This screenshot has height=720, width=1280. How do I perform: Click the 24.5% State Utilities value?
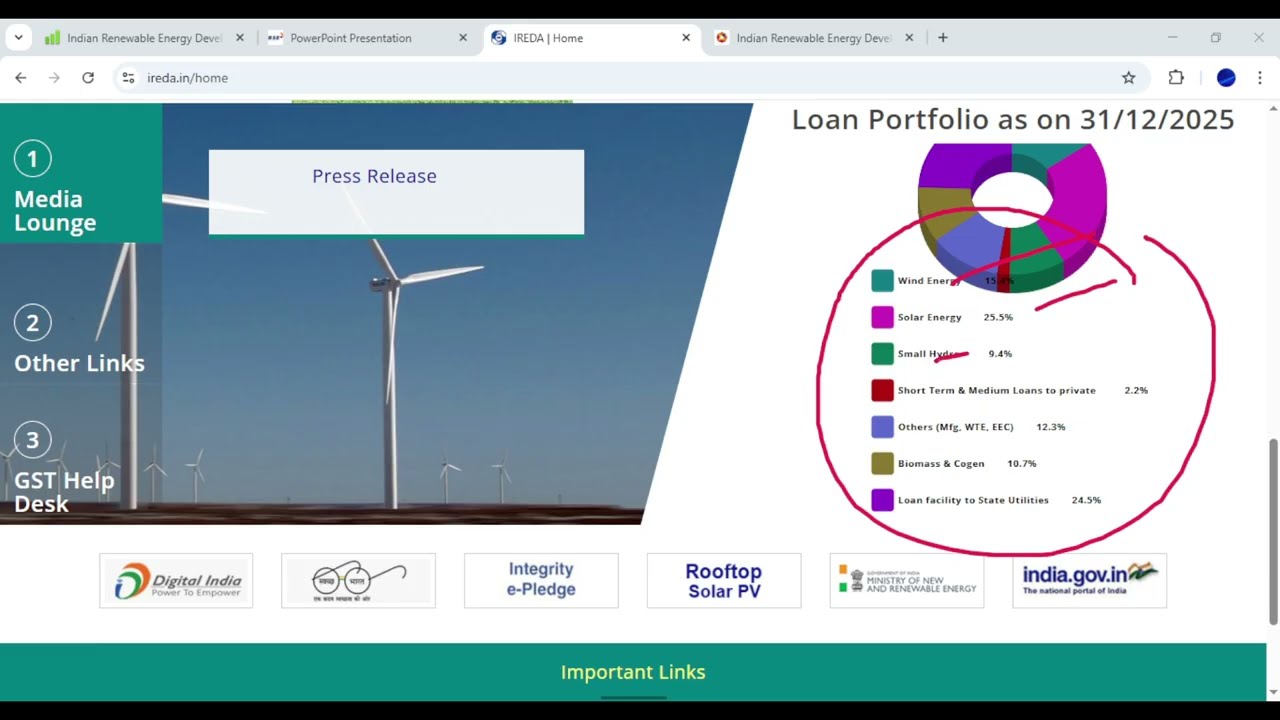click(1086, 500)
